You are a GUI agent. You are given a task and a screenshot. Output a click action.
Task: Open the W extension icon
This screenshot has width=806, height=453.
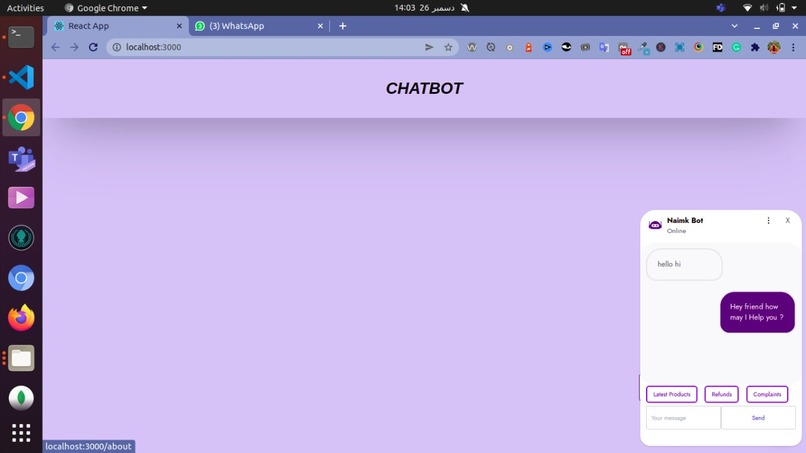(x=472, y=47)
